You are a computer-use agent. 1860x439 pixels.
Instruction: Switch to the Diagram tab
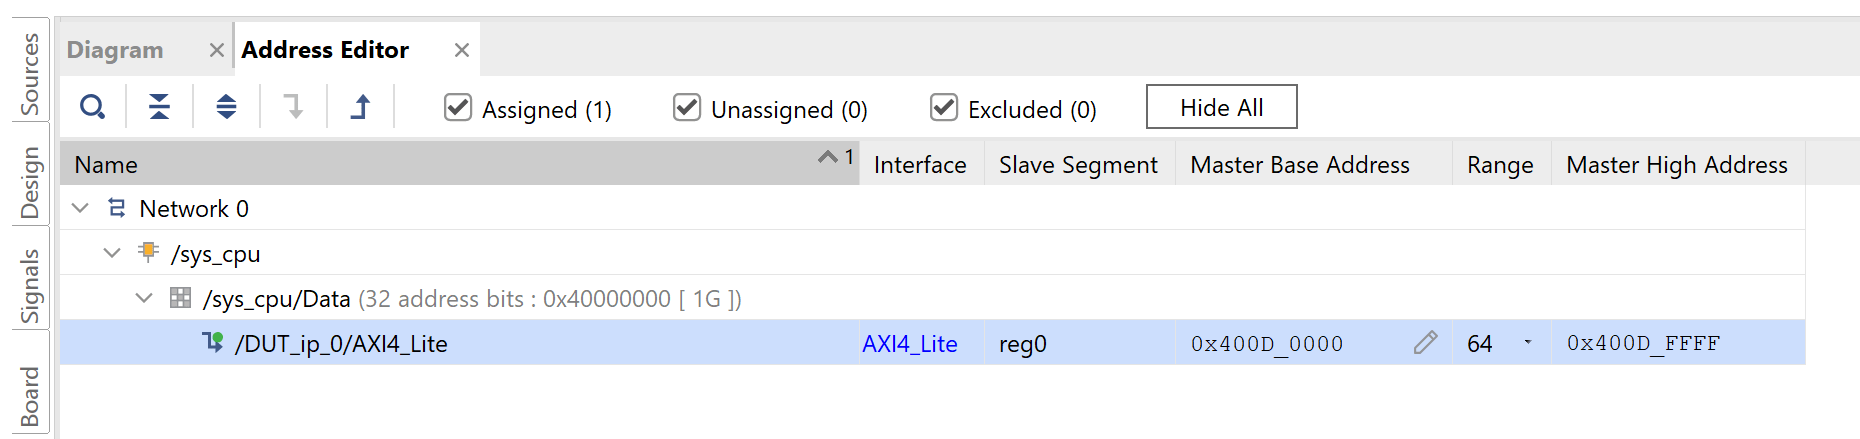click(115, 50)
